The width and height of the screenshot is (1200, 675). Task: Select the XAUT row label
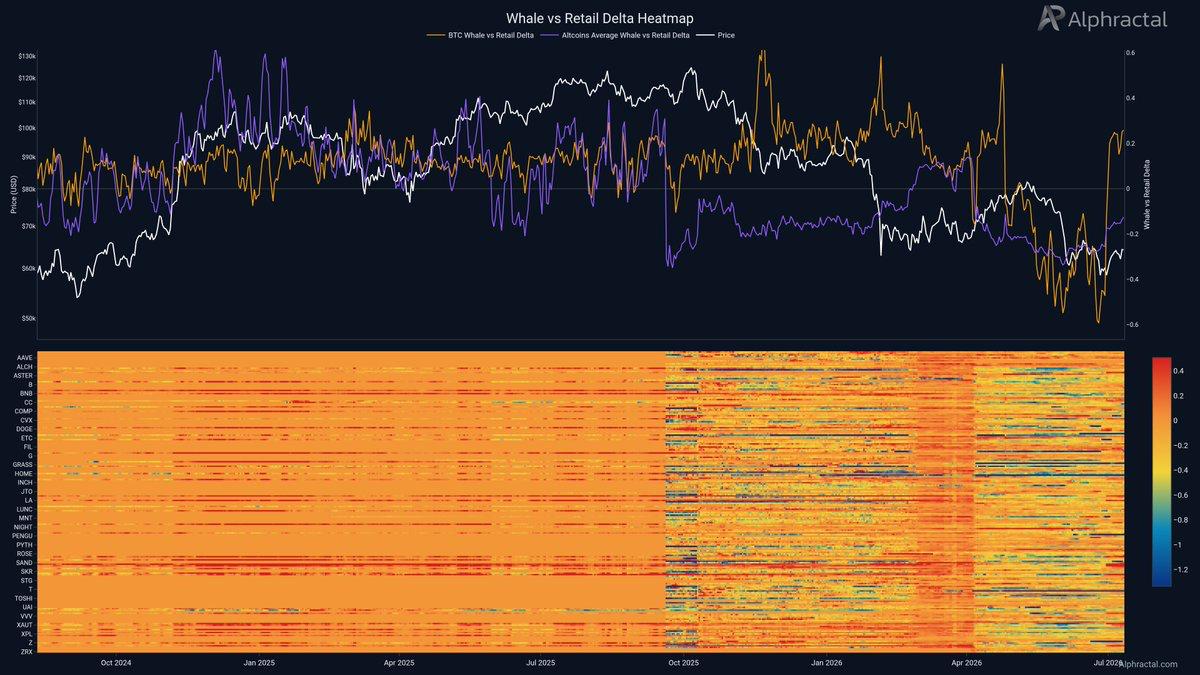coord(24,625)
